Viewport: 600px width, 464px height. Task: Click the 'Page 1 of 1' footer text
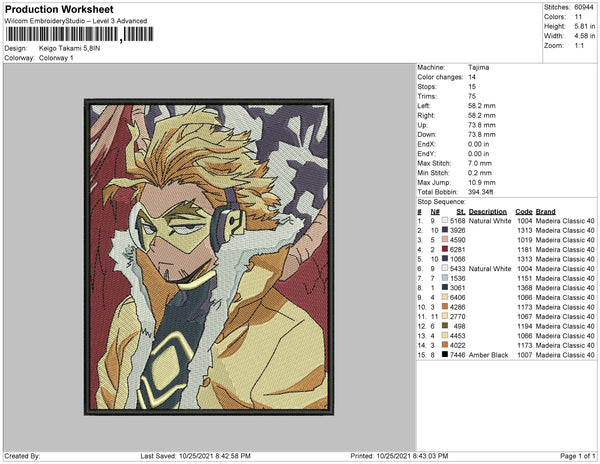tap(578, 456)
